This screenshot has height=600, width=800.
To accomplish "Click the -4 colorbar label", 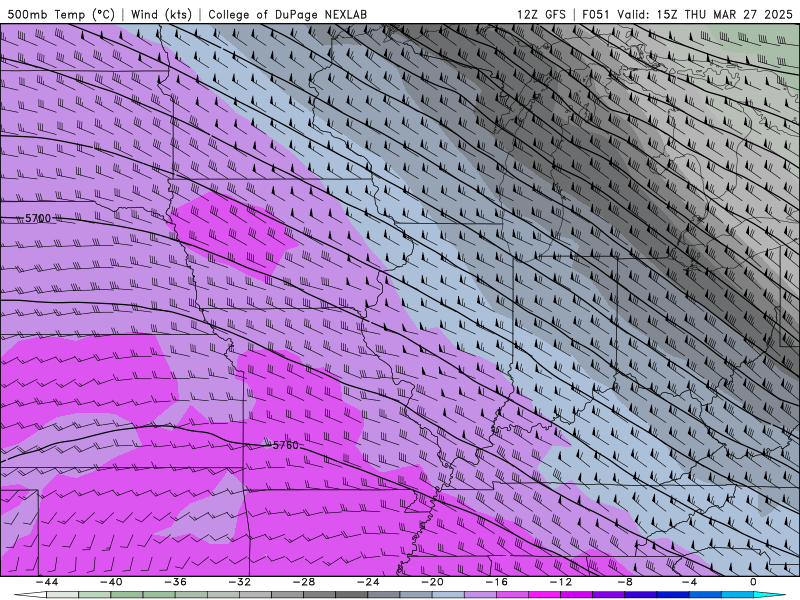I will point(689,582).
